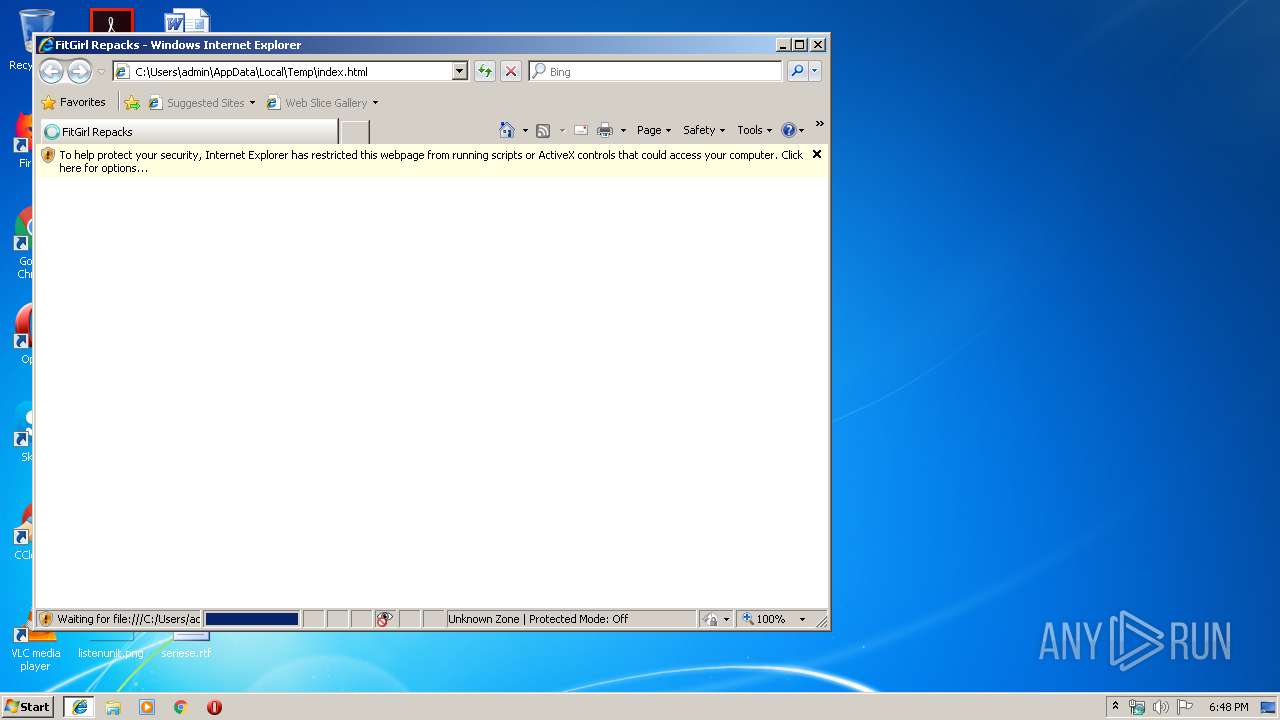Launch Chrome from the taskbar
This screenshot has width=1280, height=720.
[181, 707]
